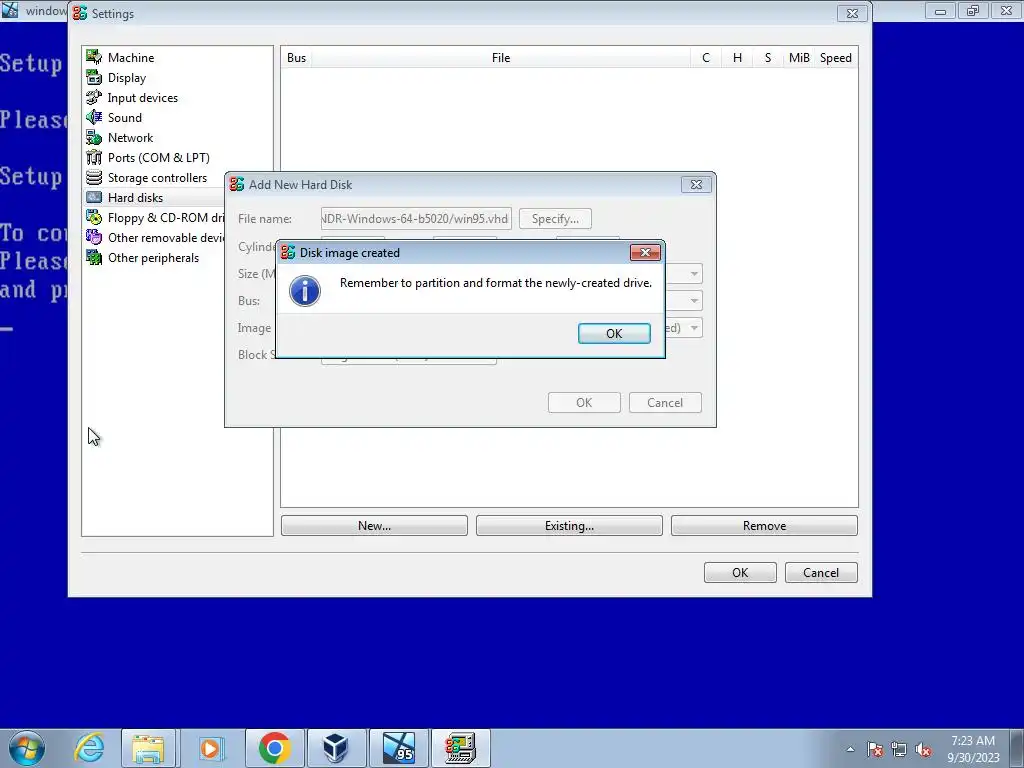Viewport: 1024px width, 768px height.
Task: Close the Disk image created dialog
Action: 645,253
